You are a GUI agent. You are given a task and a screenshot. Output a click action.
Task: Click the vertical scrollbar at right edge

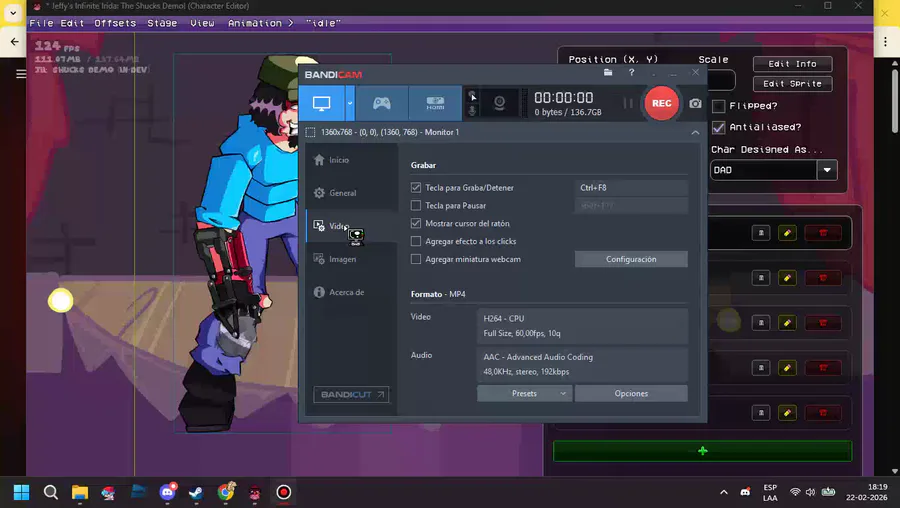(x=894, y=100)
